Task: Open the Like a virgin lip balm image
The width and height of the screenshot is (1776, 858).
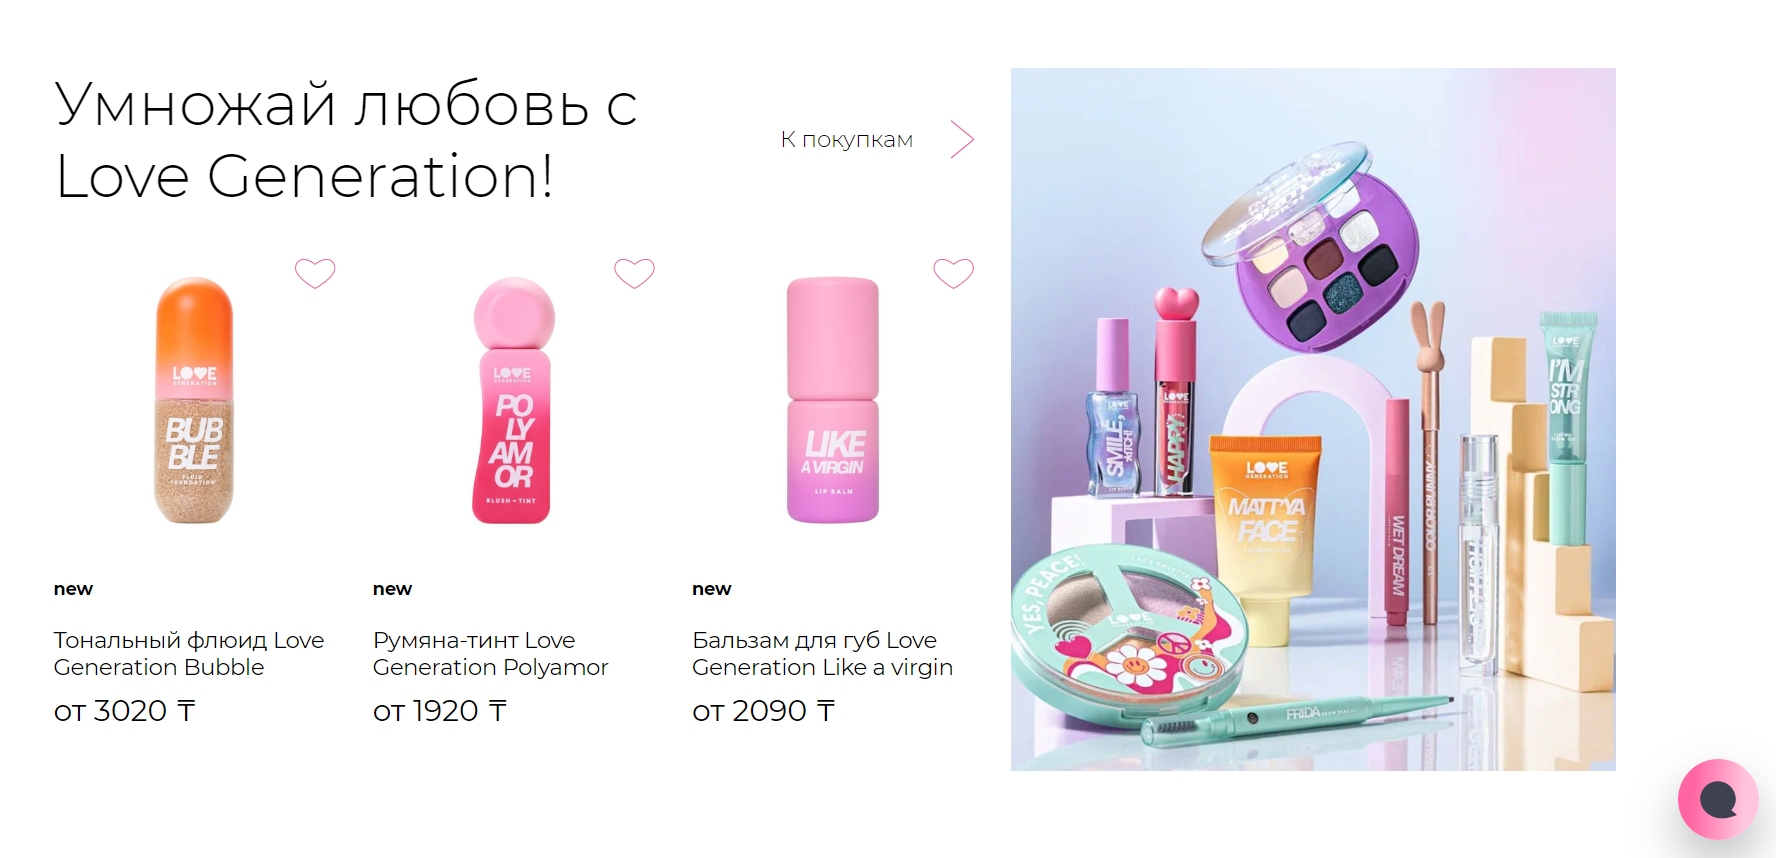Action: 833,400
